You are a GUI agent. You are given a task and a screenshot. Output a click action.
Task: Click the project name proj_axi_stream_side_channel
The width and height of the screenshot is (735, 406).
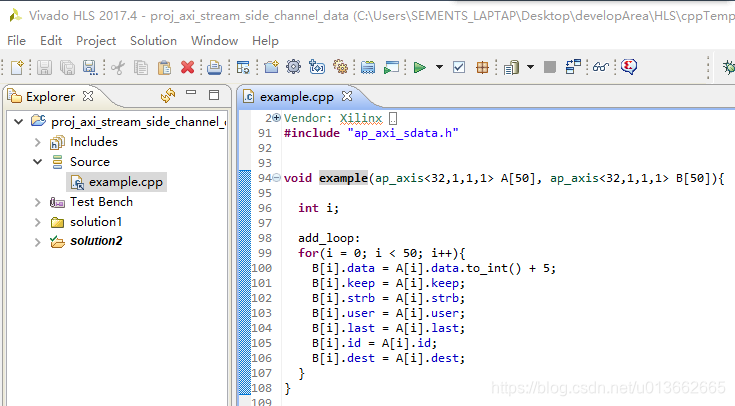point(138,122)
